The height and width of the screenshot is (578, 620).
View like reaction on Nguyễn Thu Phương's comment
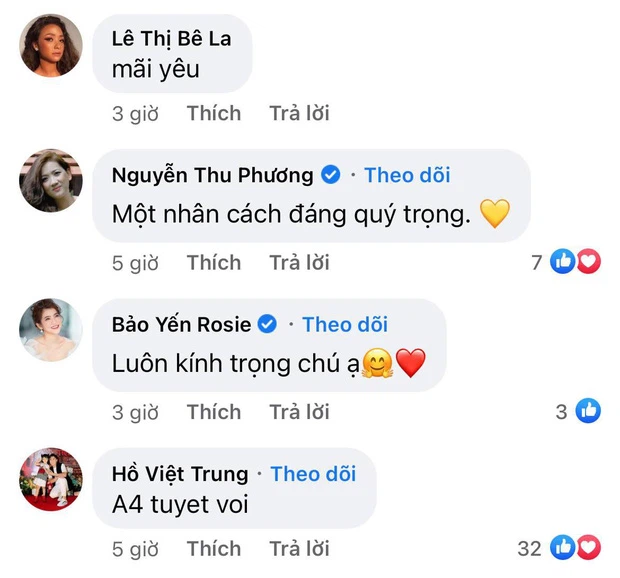pyautogui.click(x=562, y=261)
